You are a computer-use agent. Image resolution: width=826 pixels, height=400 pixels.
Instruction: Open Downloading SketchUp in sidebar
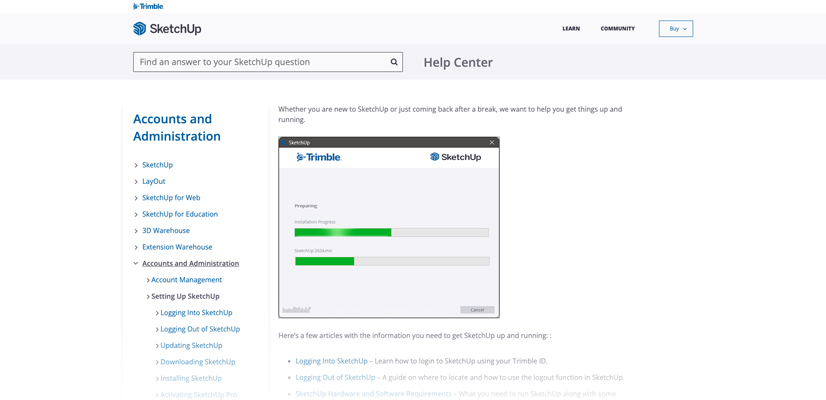198,362
